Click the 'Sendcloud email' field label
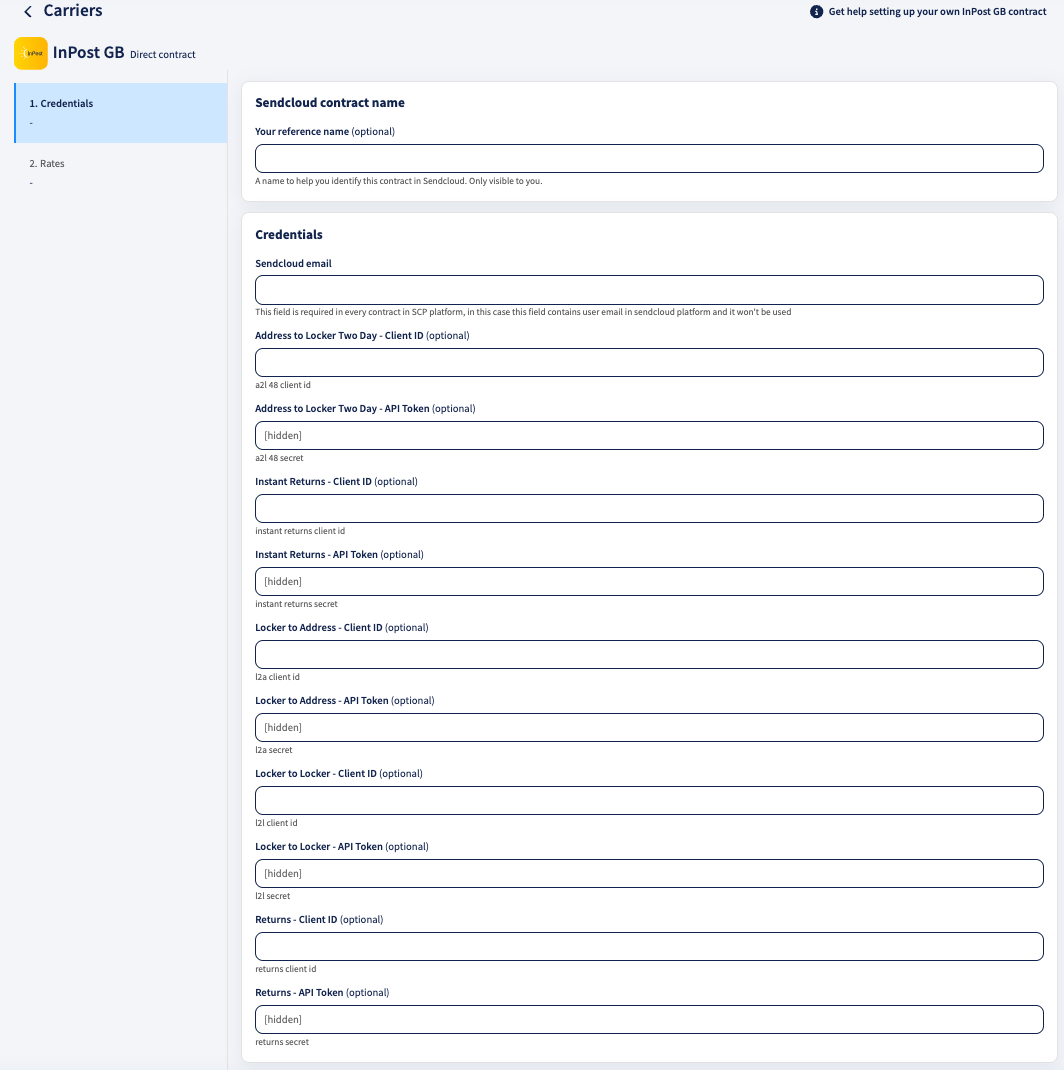This screenshot has height=1070, width=1064. click(293, 263)
